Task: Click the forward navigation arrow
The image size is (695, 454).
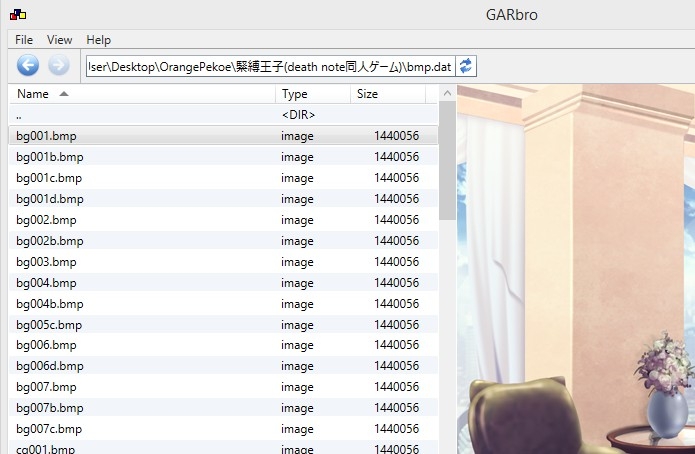Action: 59,66
